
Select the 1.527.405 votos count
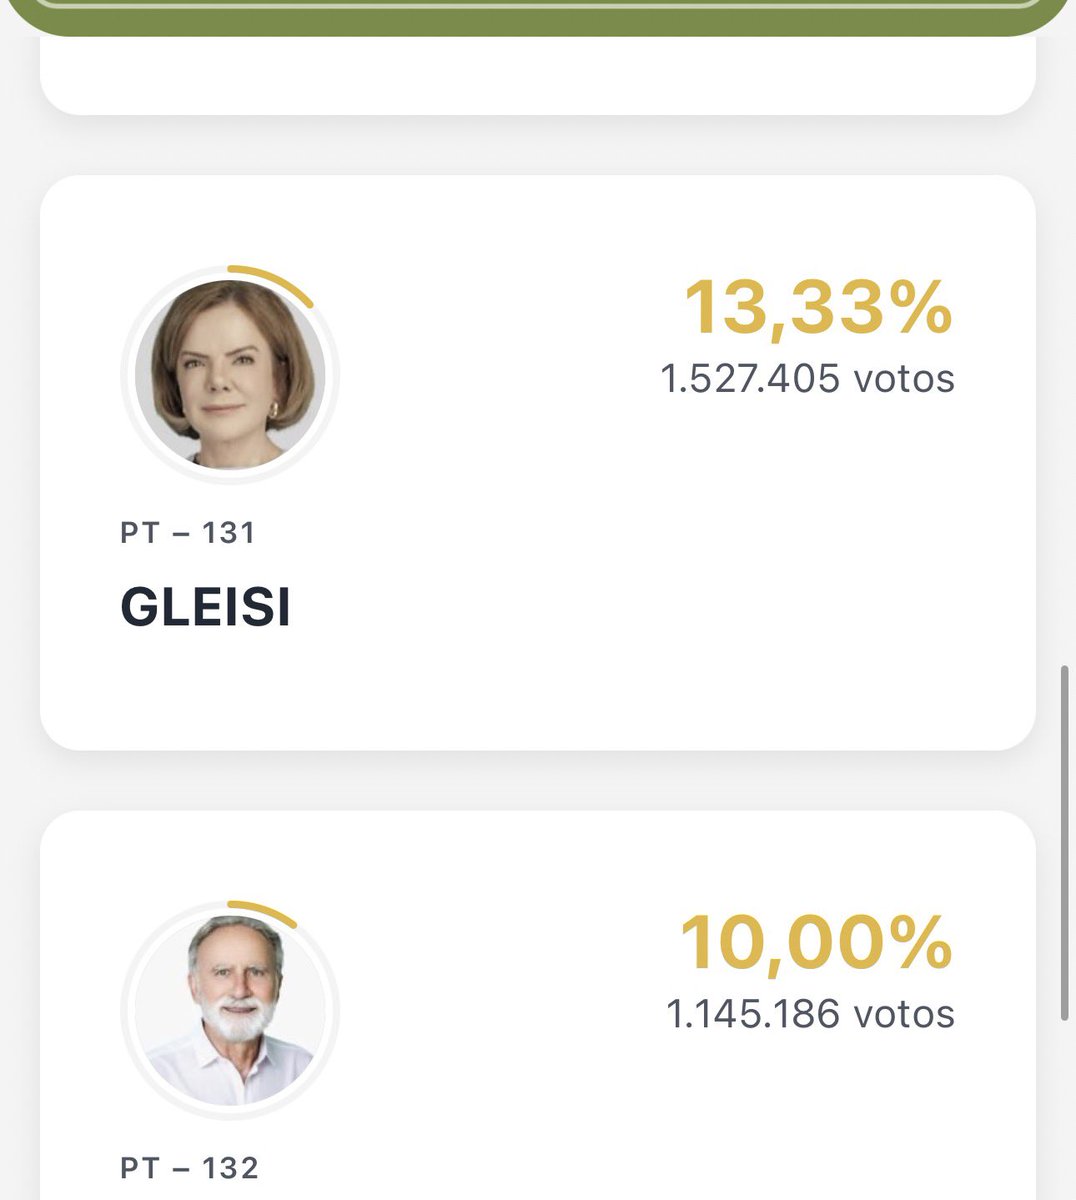click(x=807, y=379)
